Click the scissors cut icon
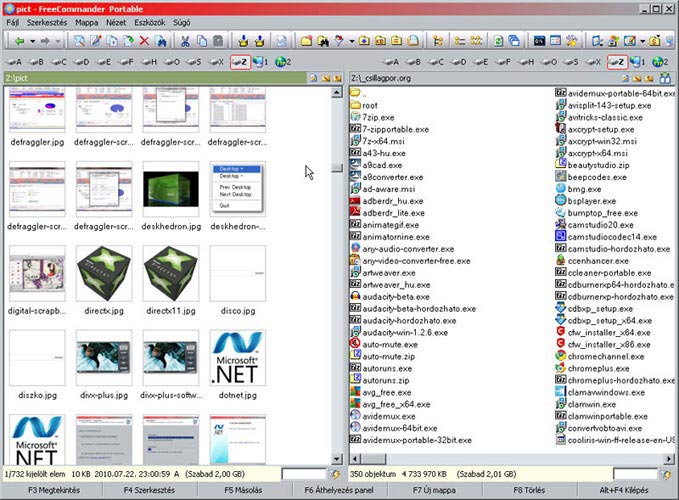This screenshot has height=500, width=679. coord(186,41)
